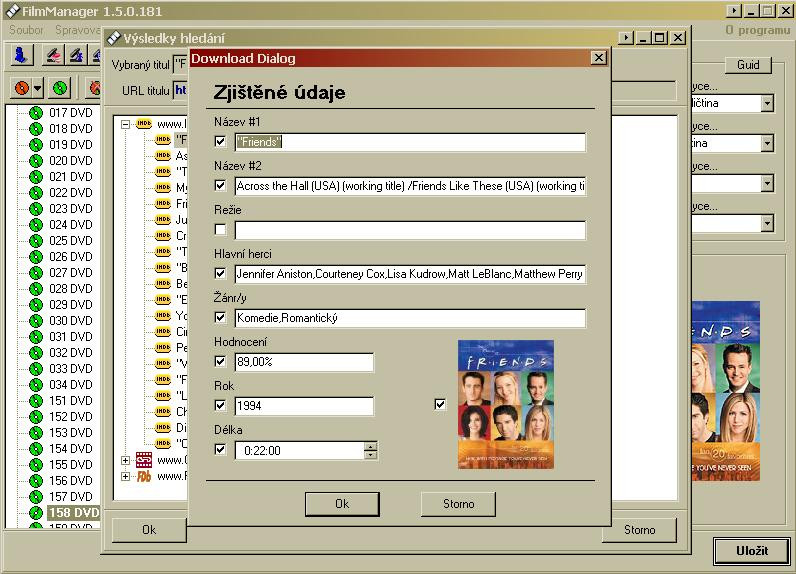Screen dimensions: 796x574
Task: Select the '025 DVD' row in list
Action: point(71,241)
